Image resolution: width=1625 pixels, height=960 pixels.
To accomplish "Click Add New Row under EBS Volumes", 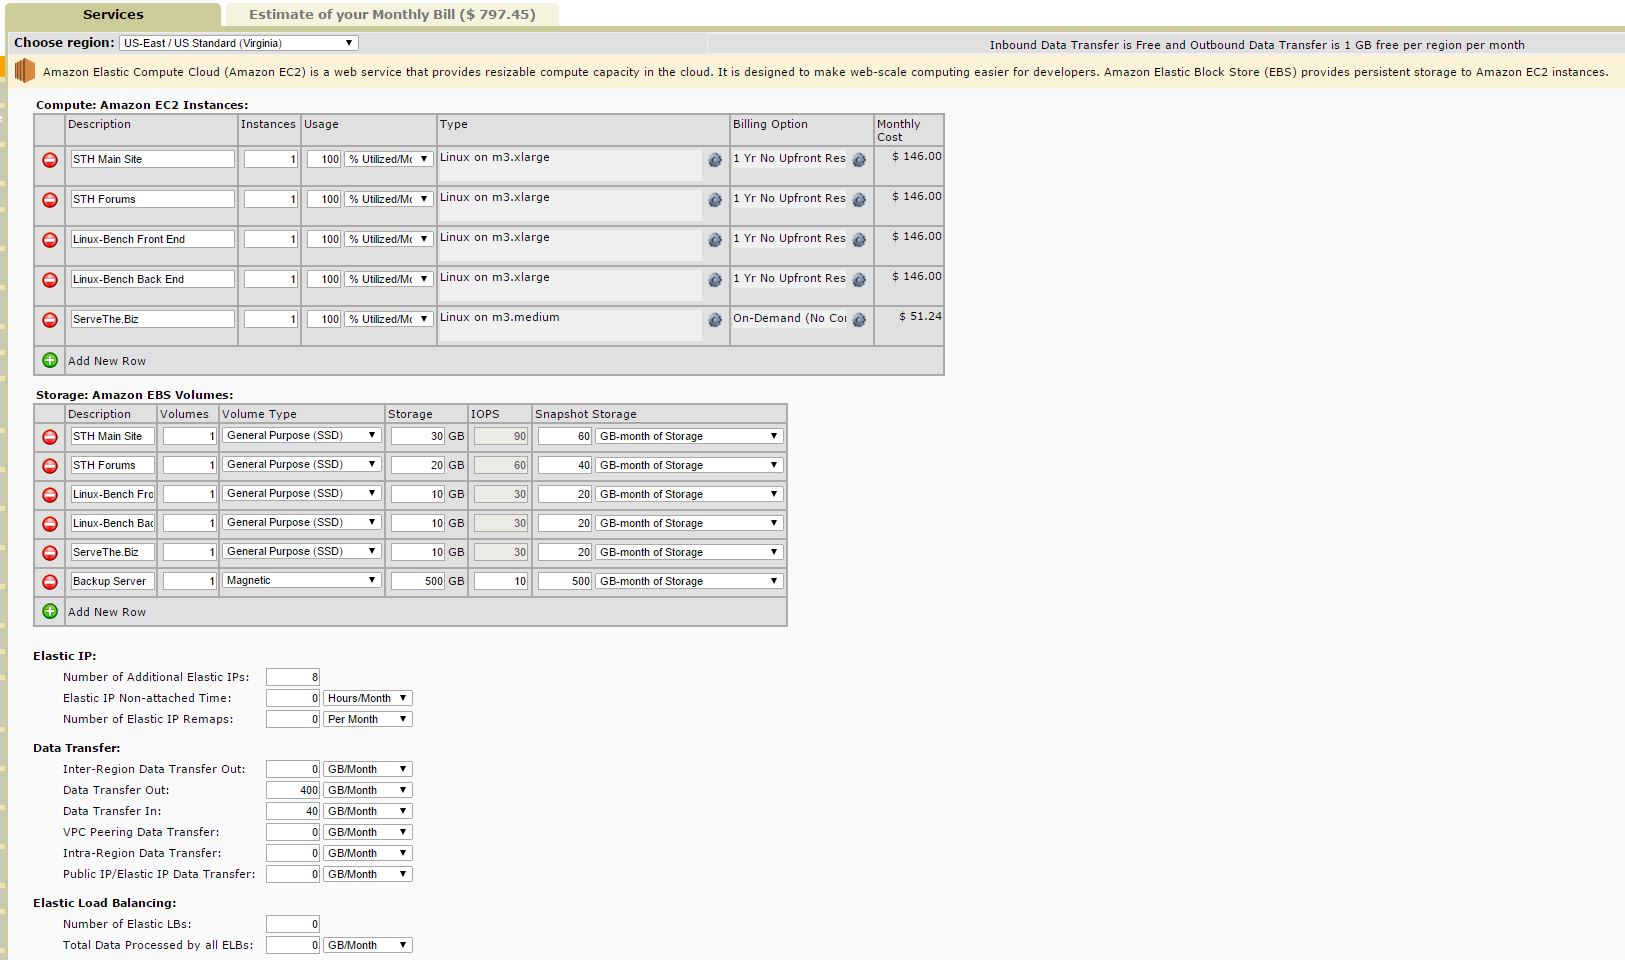I will [x=107, y=612].
